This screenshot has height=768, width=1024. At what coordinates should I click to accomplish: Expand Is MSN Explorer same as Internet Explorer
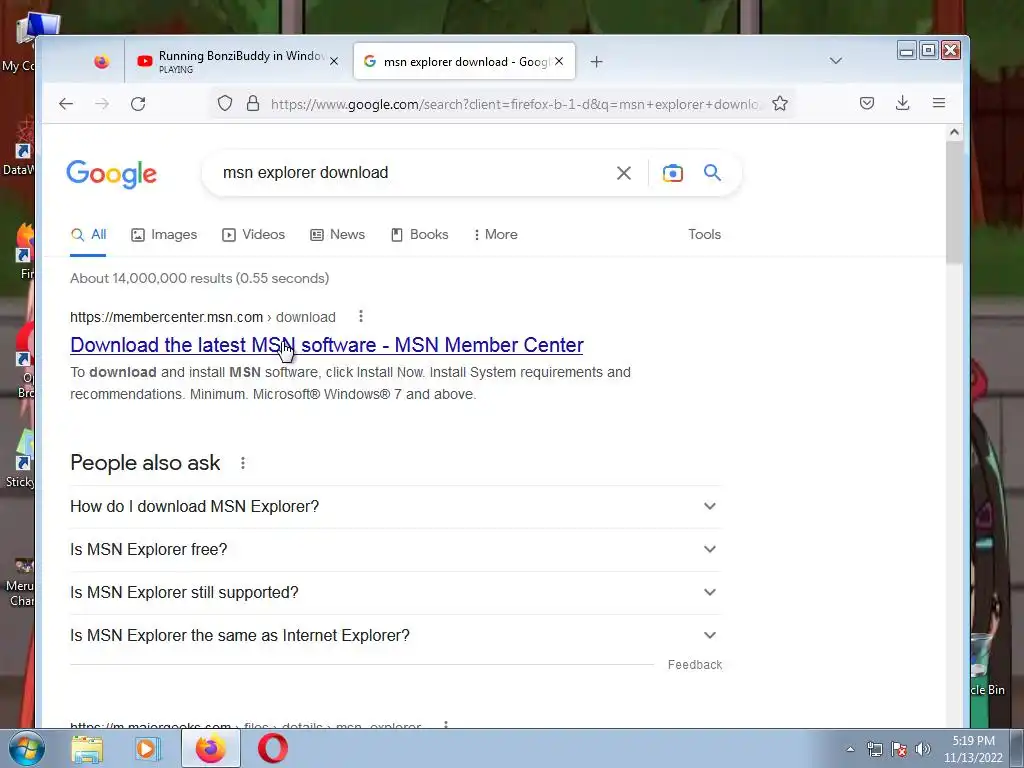coord(394,635)
